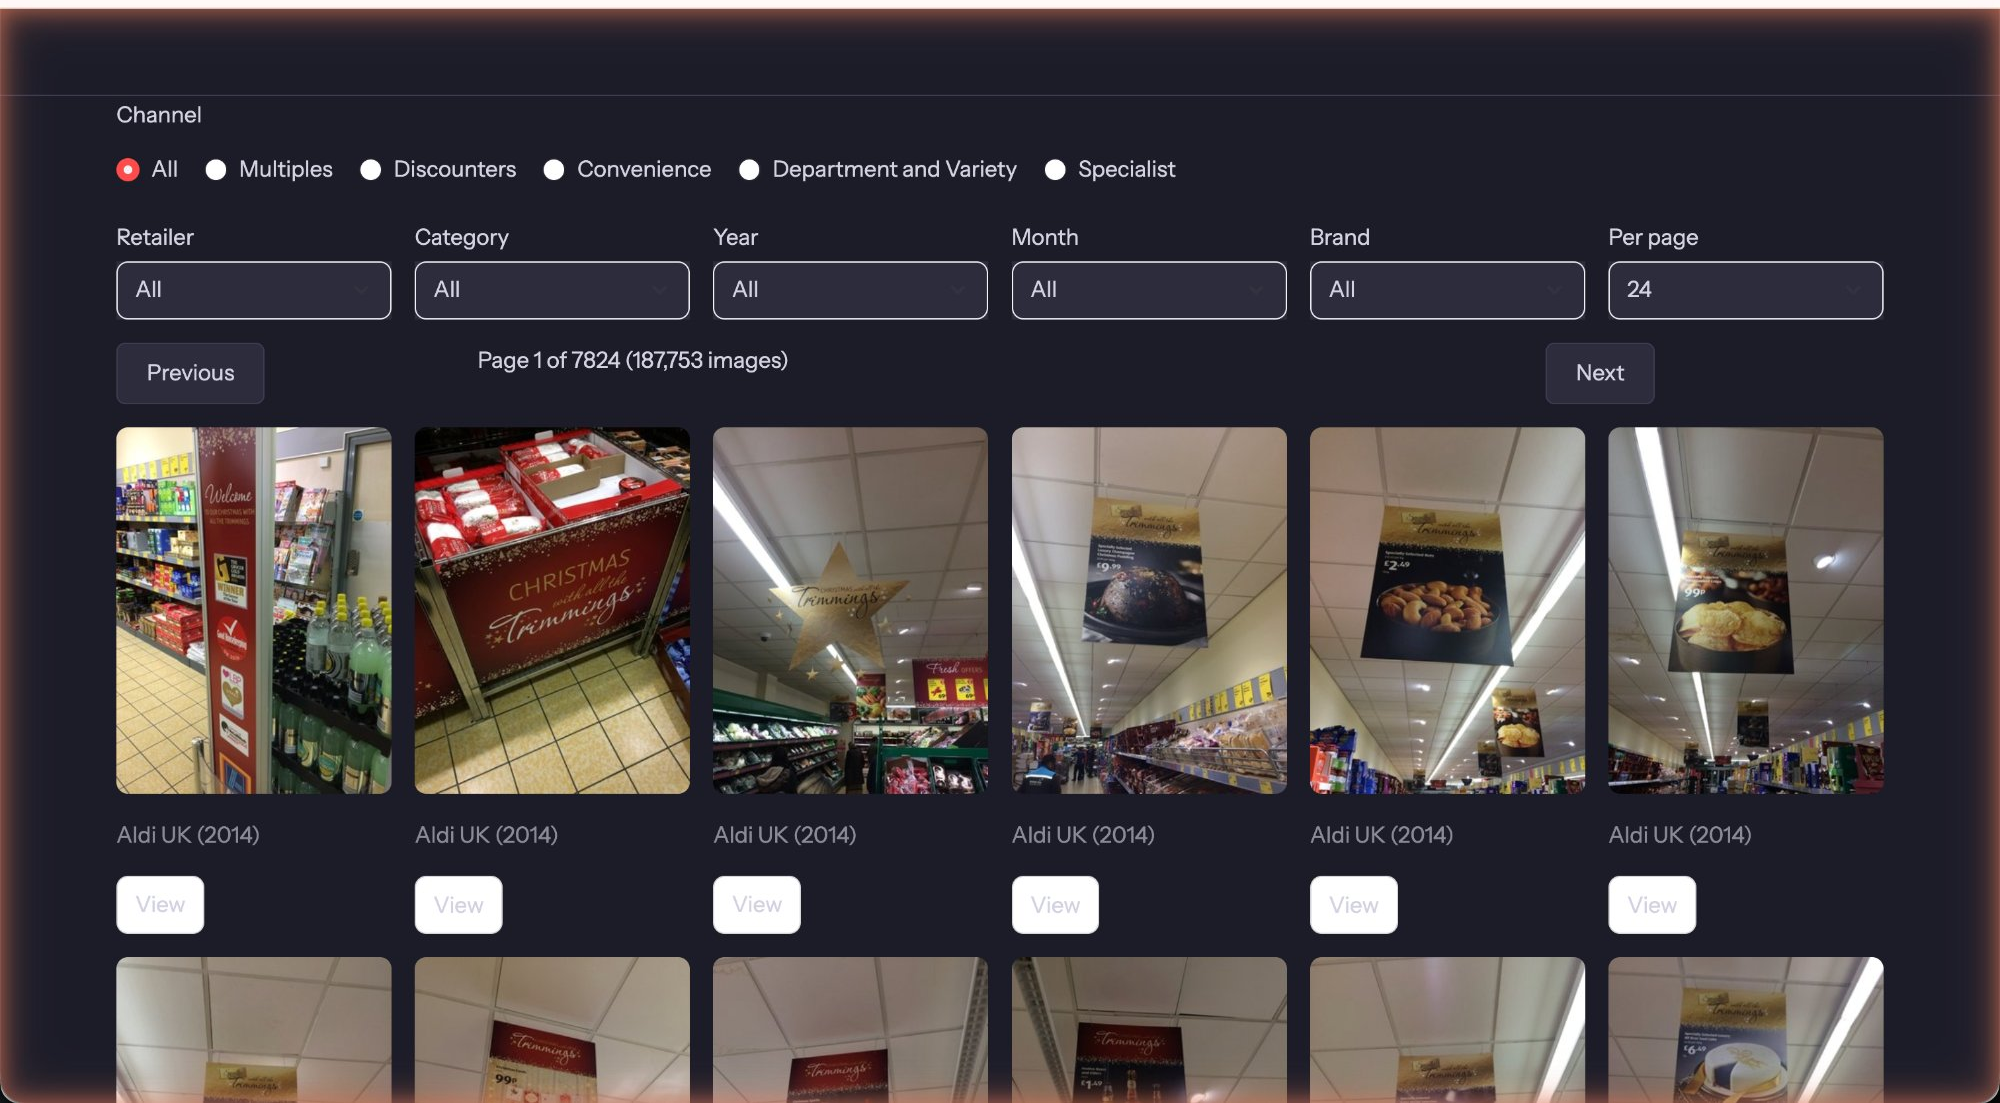The width and height of the screenshot is (2000, 1103).
Task: Enable the Specialist channel filter
Action: (x=1056, y=169)
